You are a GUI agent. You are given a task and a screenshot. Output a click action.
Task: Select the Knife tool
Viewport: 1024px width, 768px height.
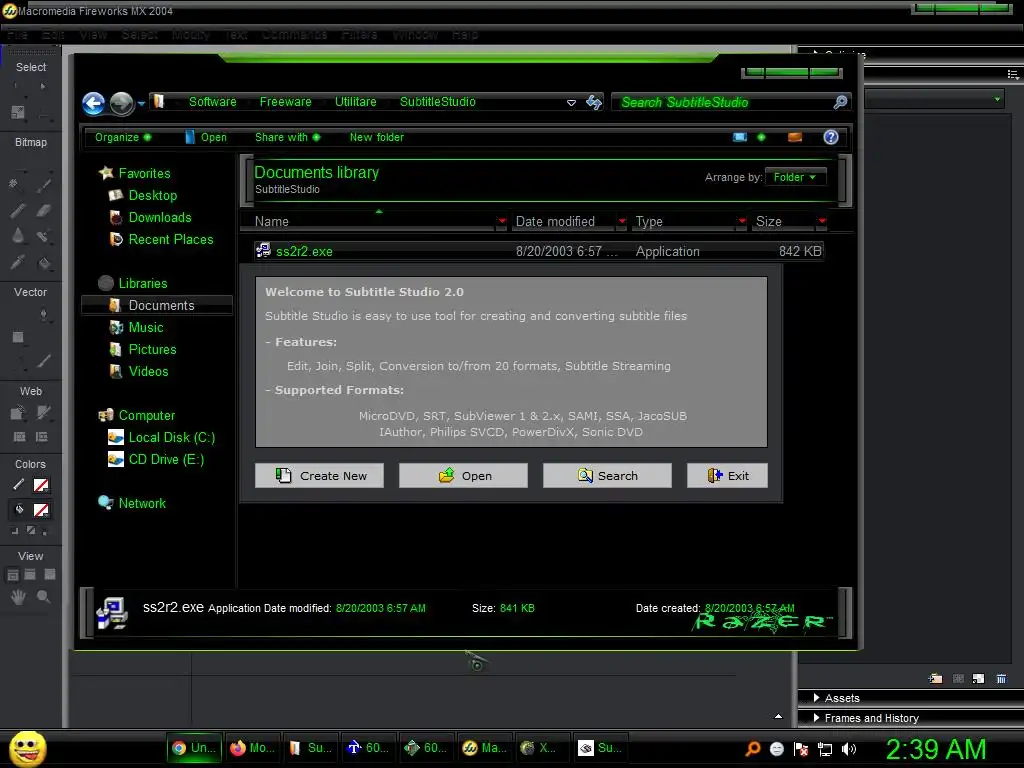point(44,360)
